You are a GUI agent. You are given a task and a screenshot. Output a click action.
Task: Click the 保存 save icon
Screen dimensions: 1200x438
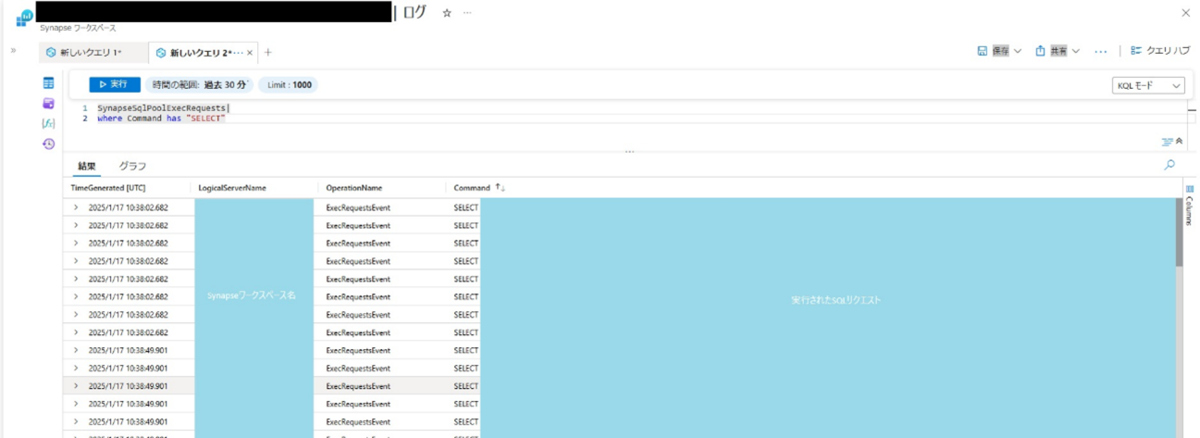click(x=982, y=51)
